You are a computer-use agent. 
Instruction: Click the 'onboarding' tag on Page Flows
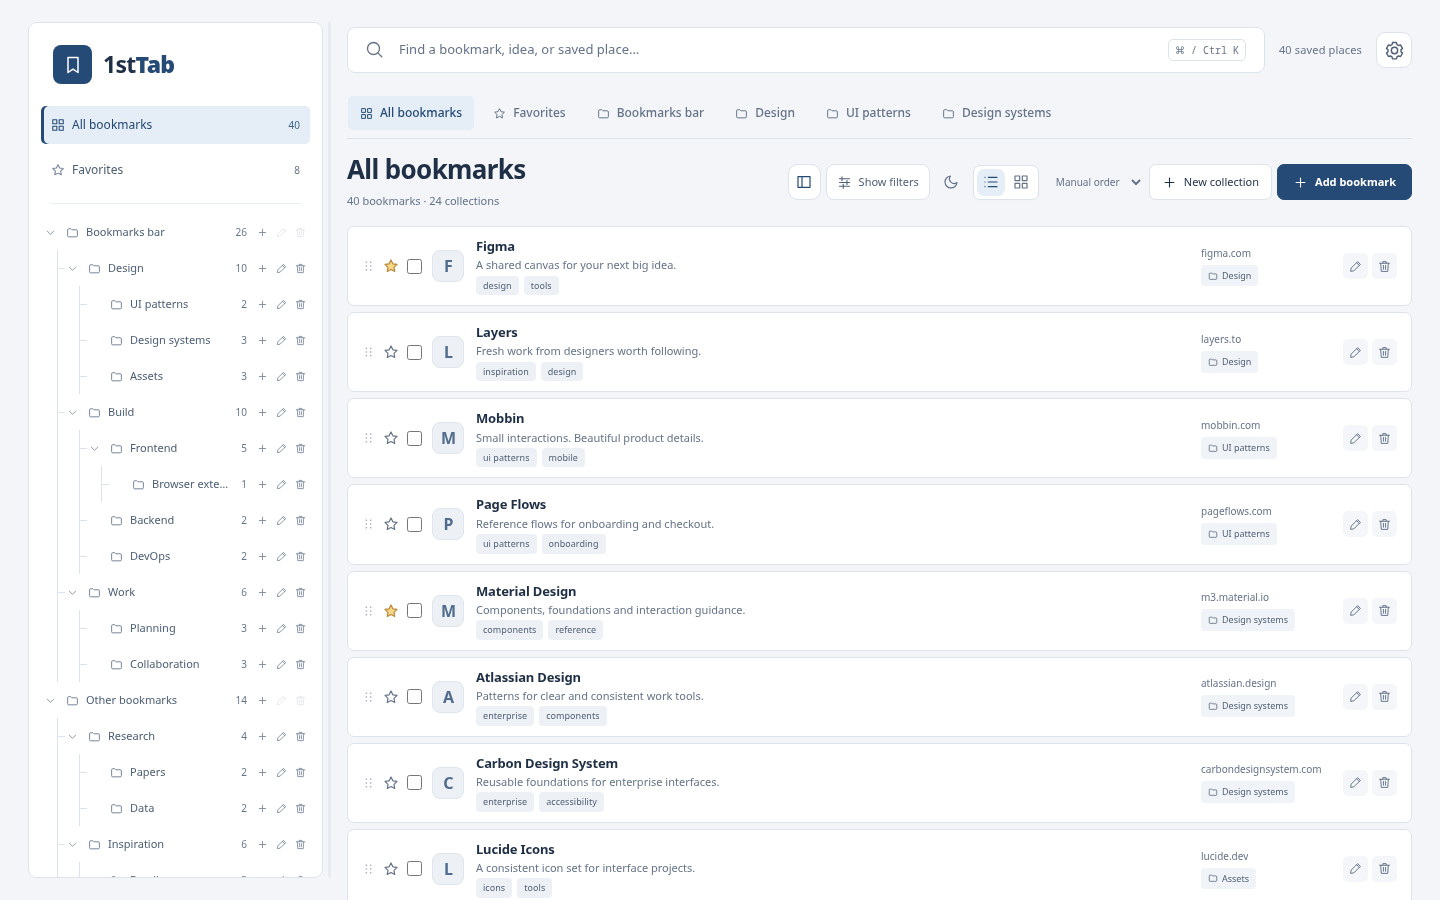pos(573,544)
